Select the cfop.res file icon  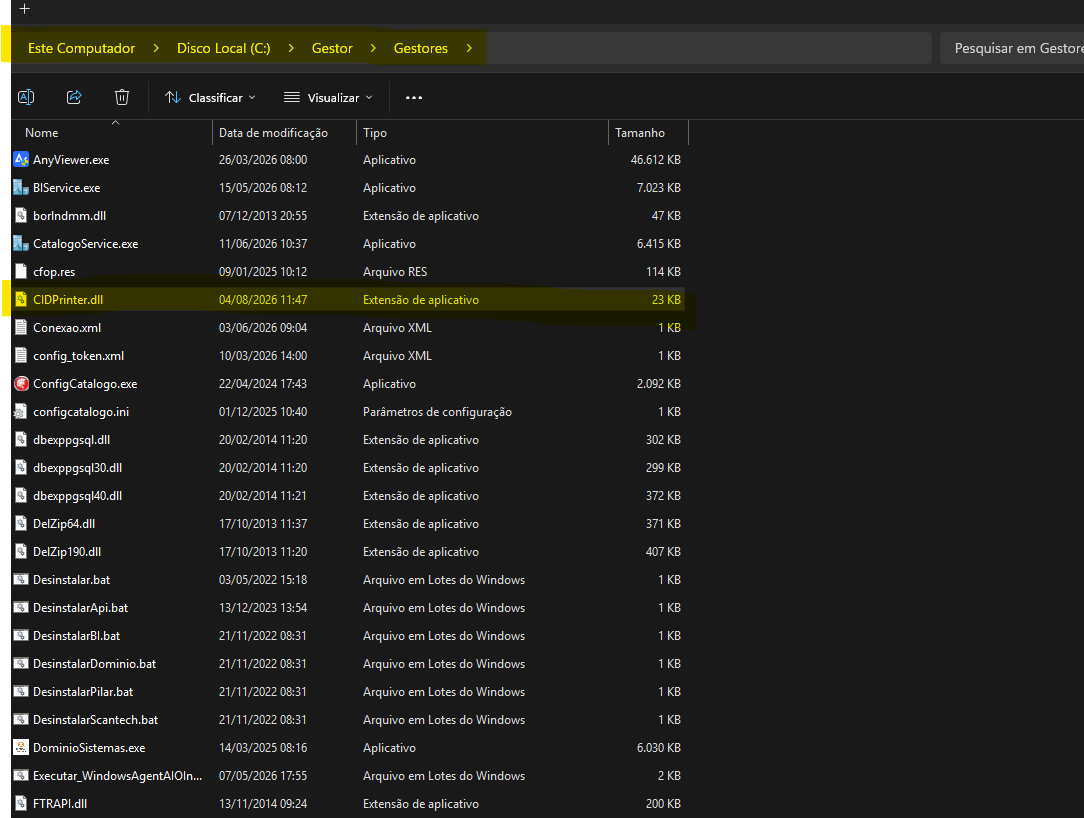coord(21,272)
